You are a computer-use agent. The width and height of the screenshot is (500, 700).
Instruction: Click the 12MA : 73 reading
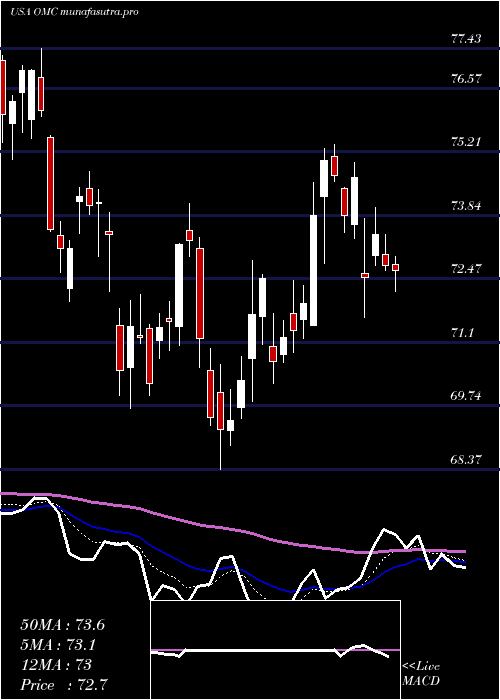point(56,665)
